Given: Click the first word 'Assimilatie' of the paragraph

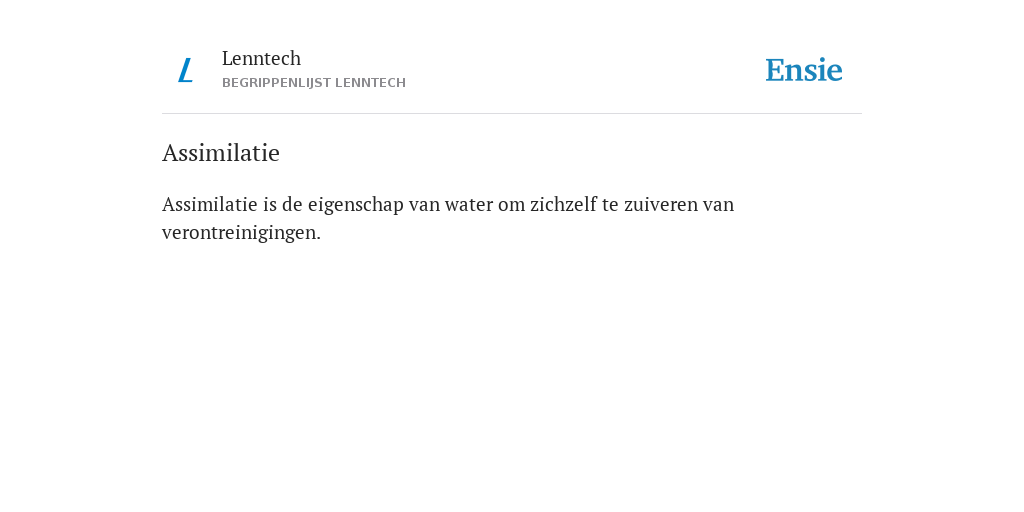Looking at the screenshot, I should (210, 204).
